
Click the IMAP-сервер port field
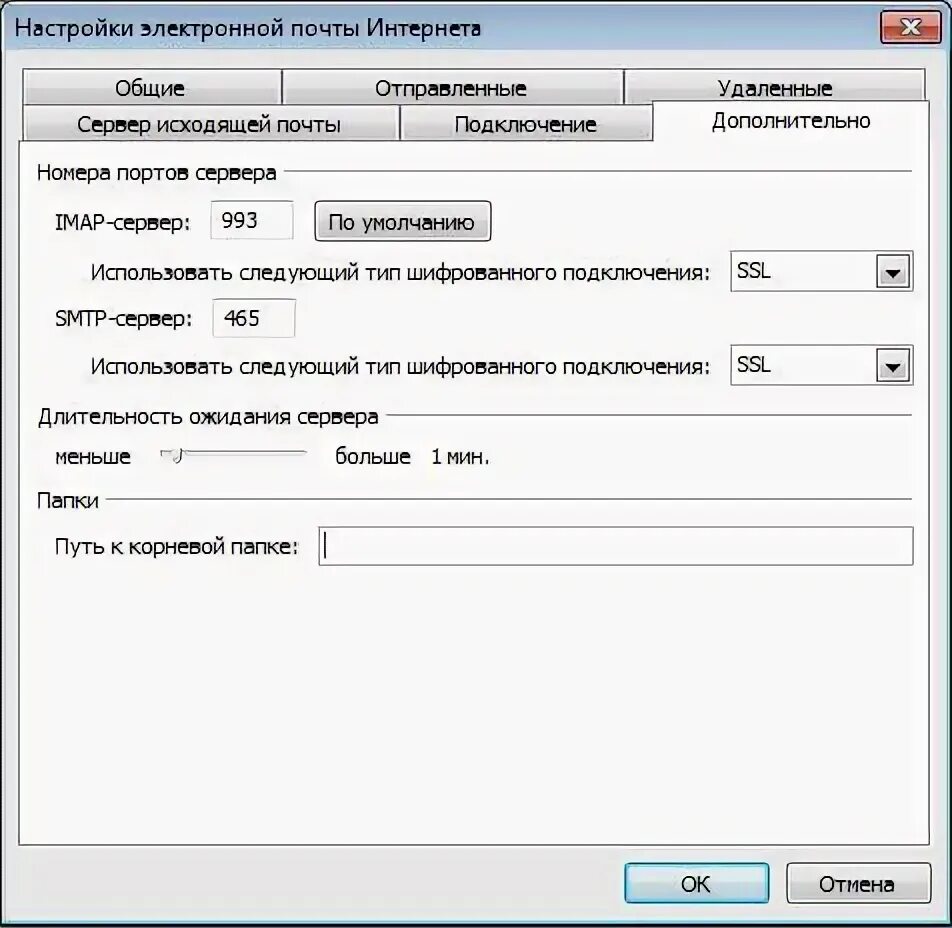252,220
